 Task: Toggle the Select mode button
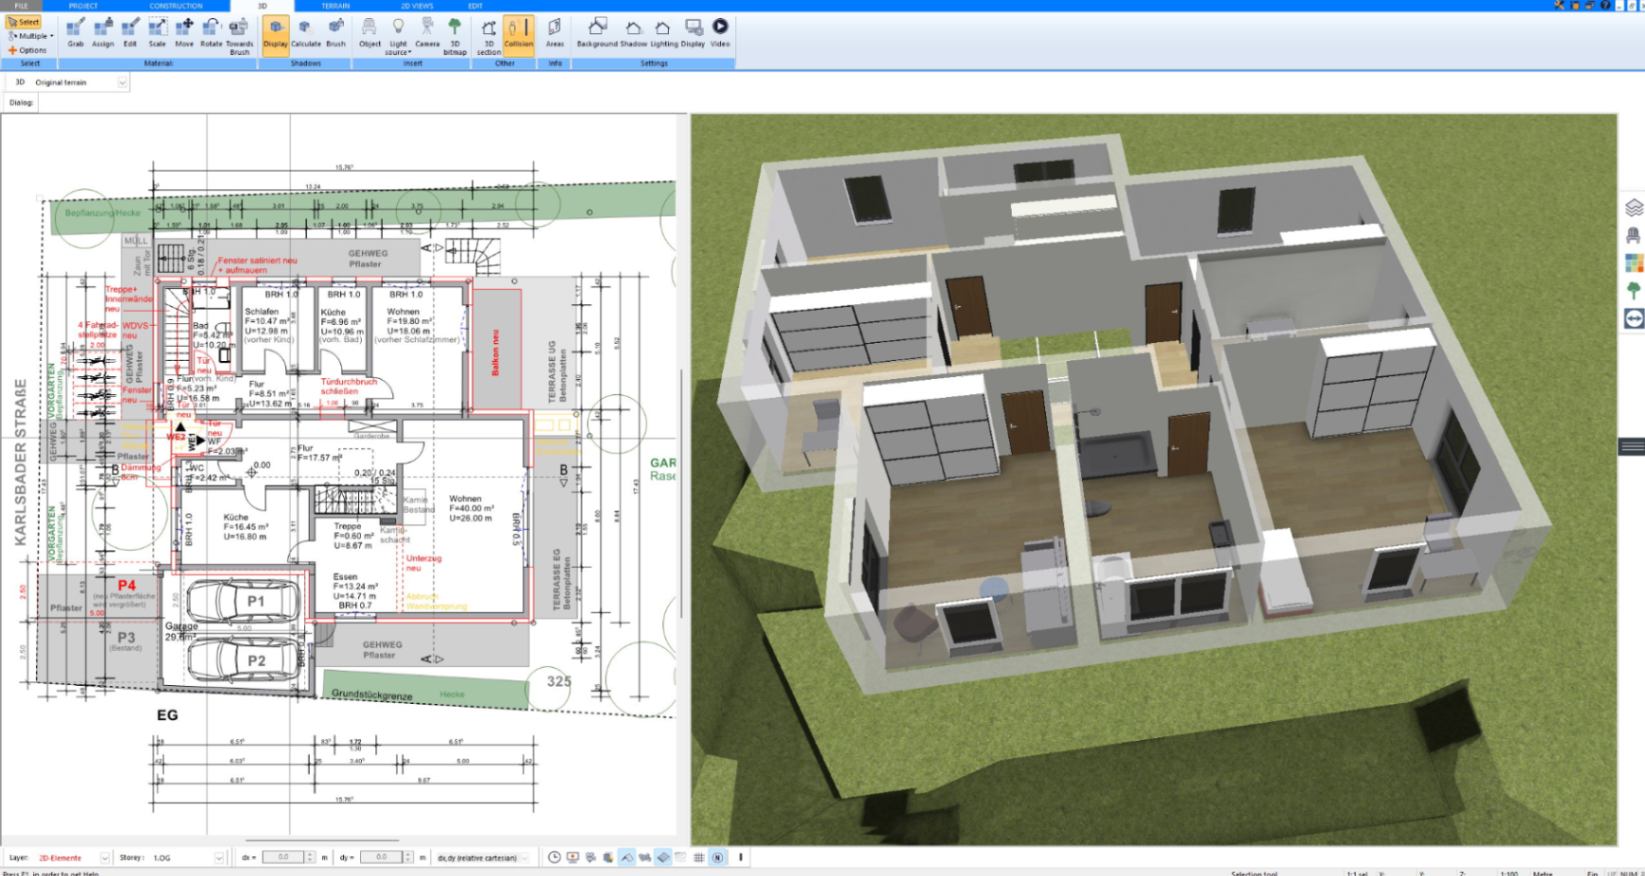coord(23,22)
